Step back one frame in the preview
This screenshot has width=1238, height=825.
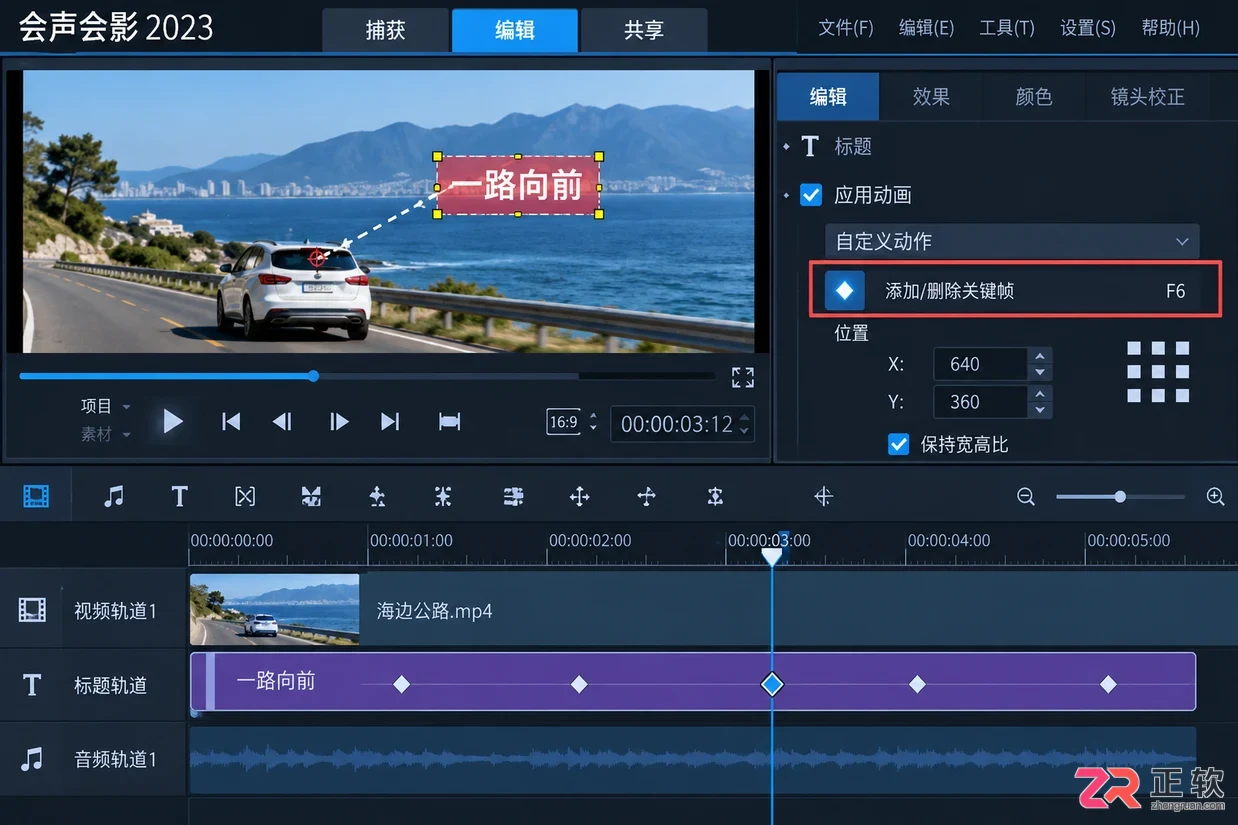click(x=282, y=422)
